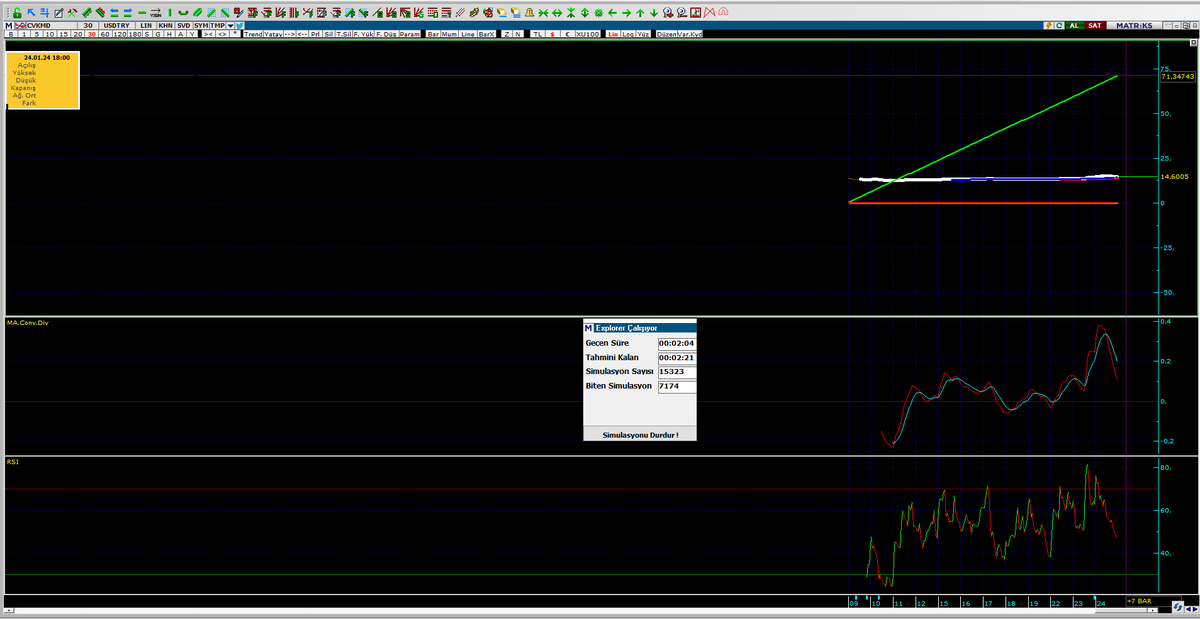1200x619 pixels.
Task: Click the RSI indicator label
Action: point(12,462)
